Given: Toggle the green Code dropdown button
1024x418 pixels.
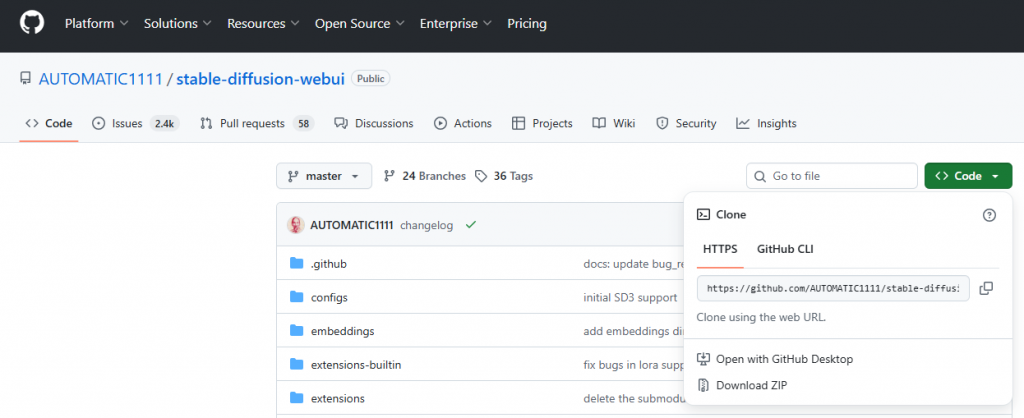Looking at the screenshot, I should (967, 176).
